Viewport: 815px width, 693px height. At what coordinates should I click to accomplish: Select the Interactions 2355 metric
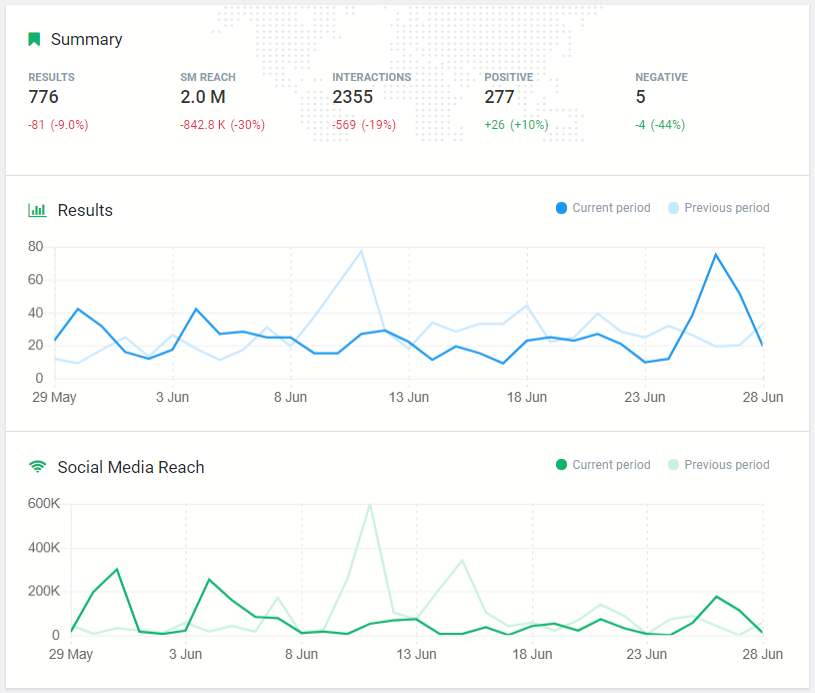(x=353, y=97)
